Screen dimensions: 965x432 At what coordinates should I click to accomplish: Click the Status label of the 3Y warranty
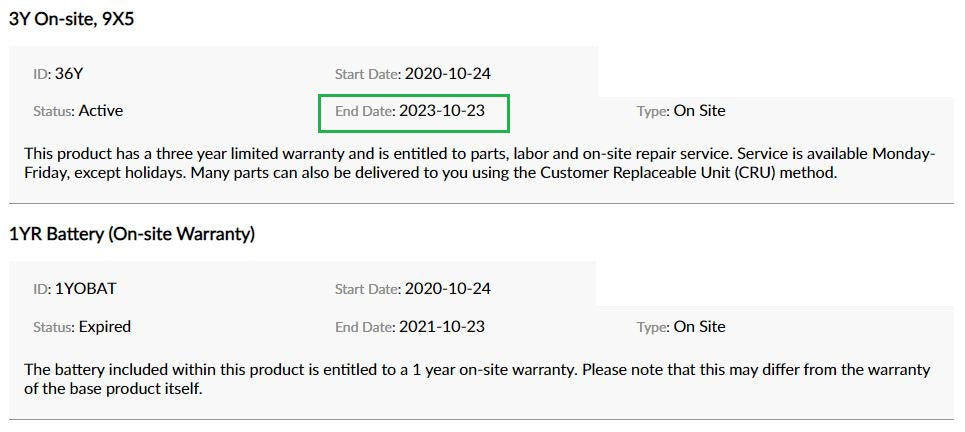(54, 111)
